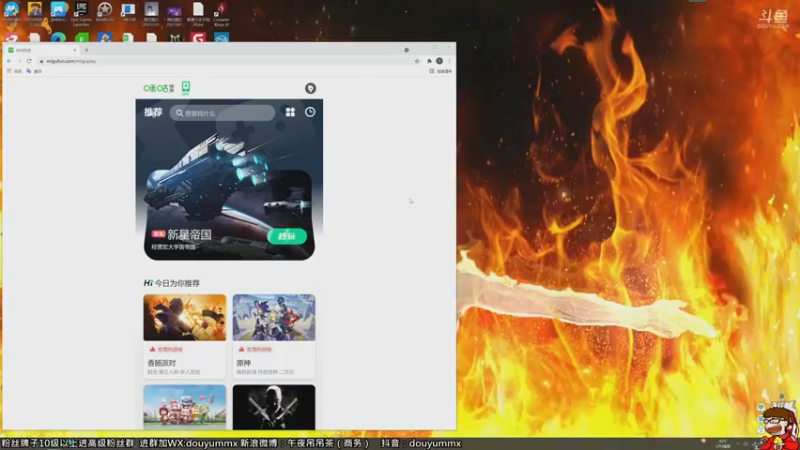This screenshot has width=800, height=450.
Task: Click the Migu green logo
Action: coord(158,88)
